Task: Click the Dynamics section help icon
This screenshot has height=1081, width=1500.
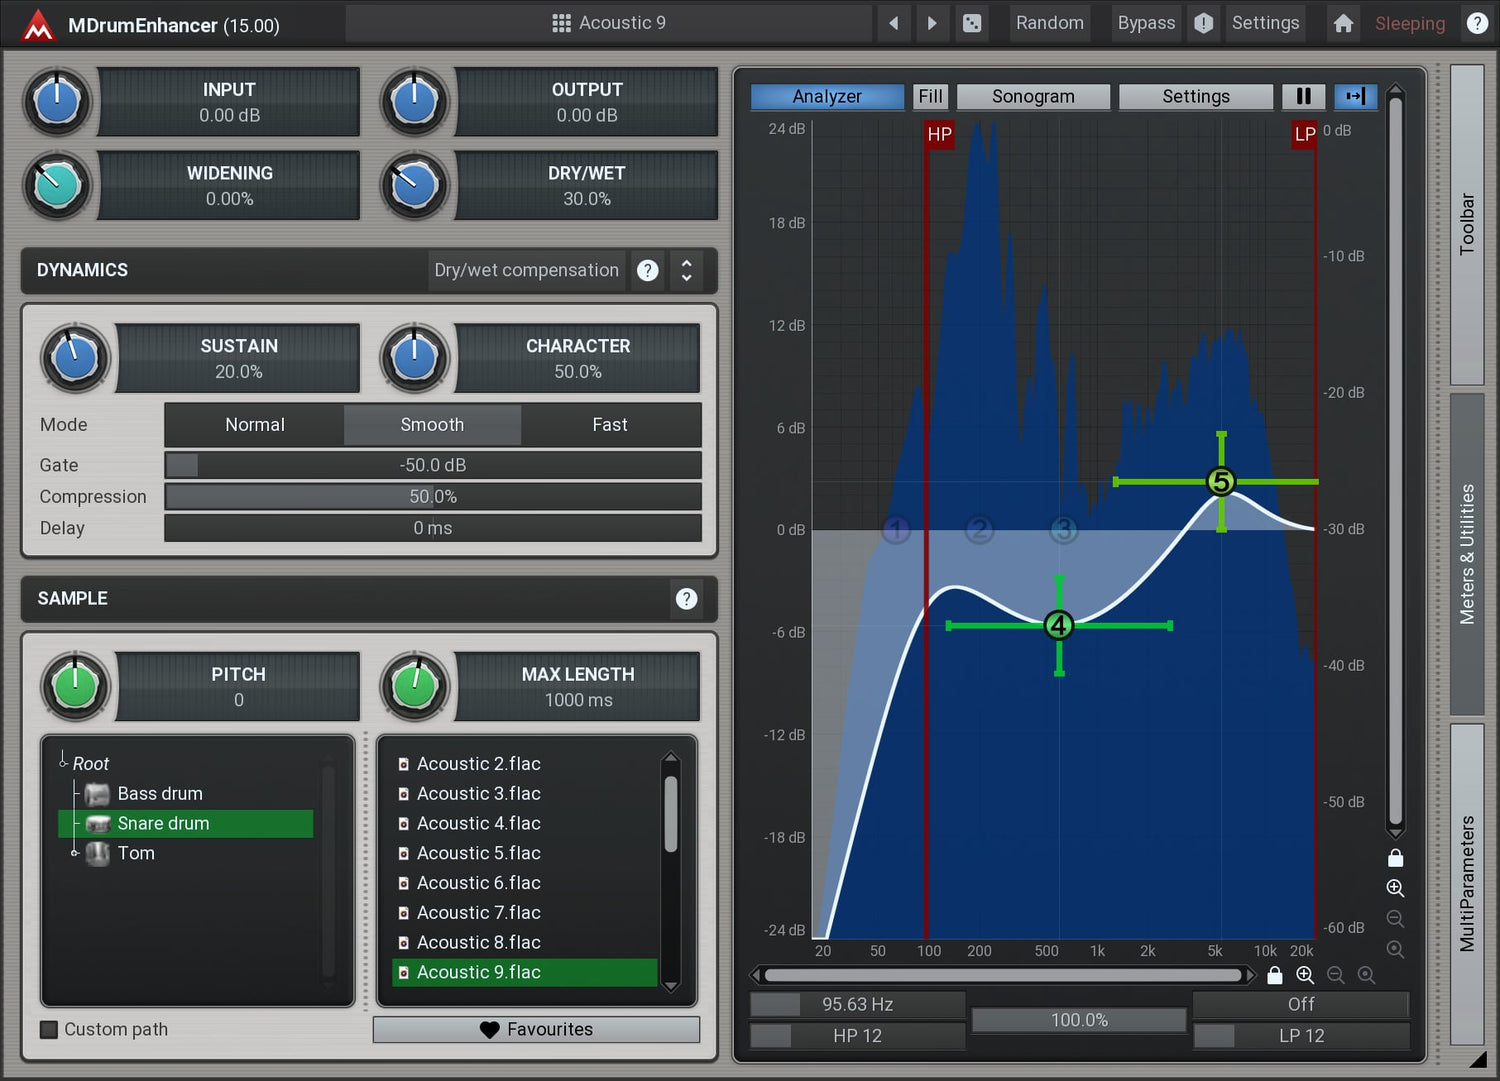Action: pyautogui.click(x=648, y=270)
